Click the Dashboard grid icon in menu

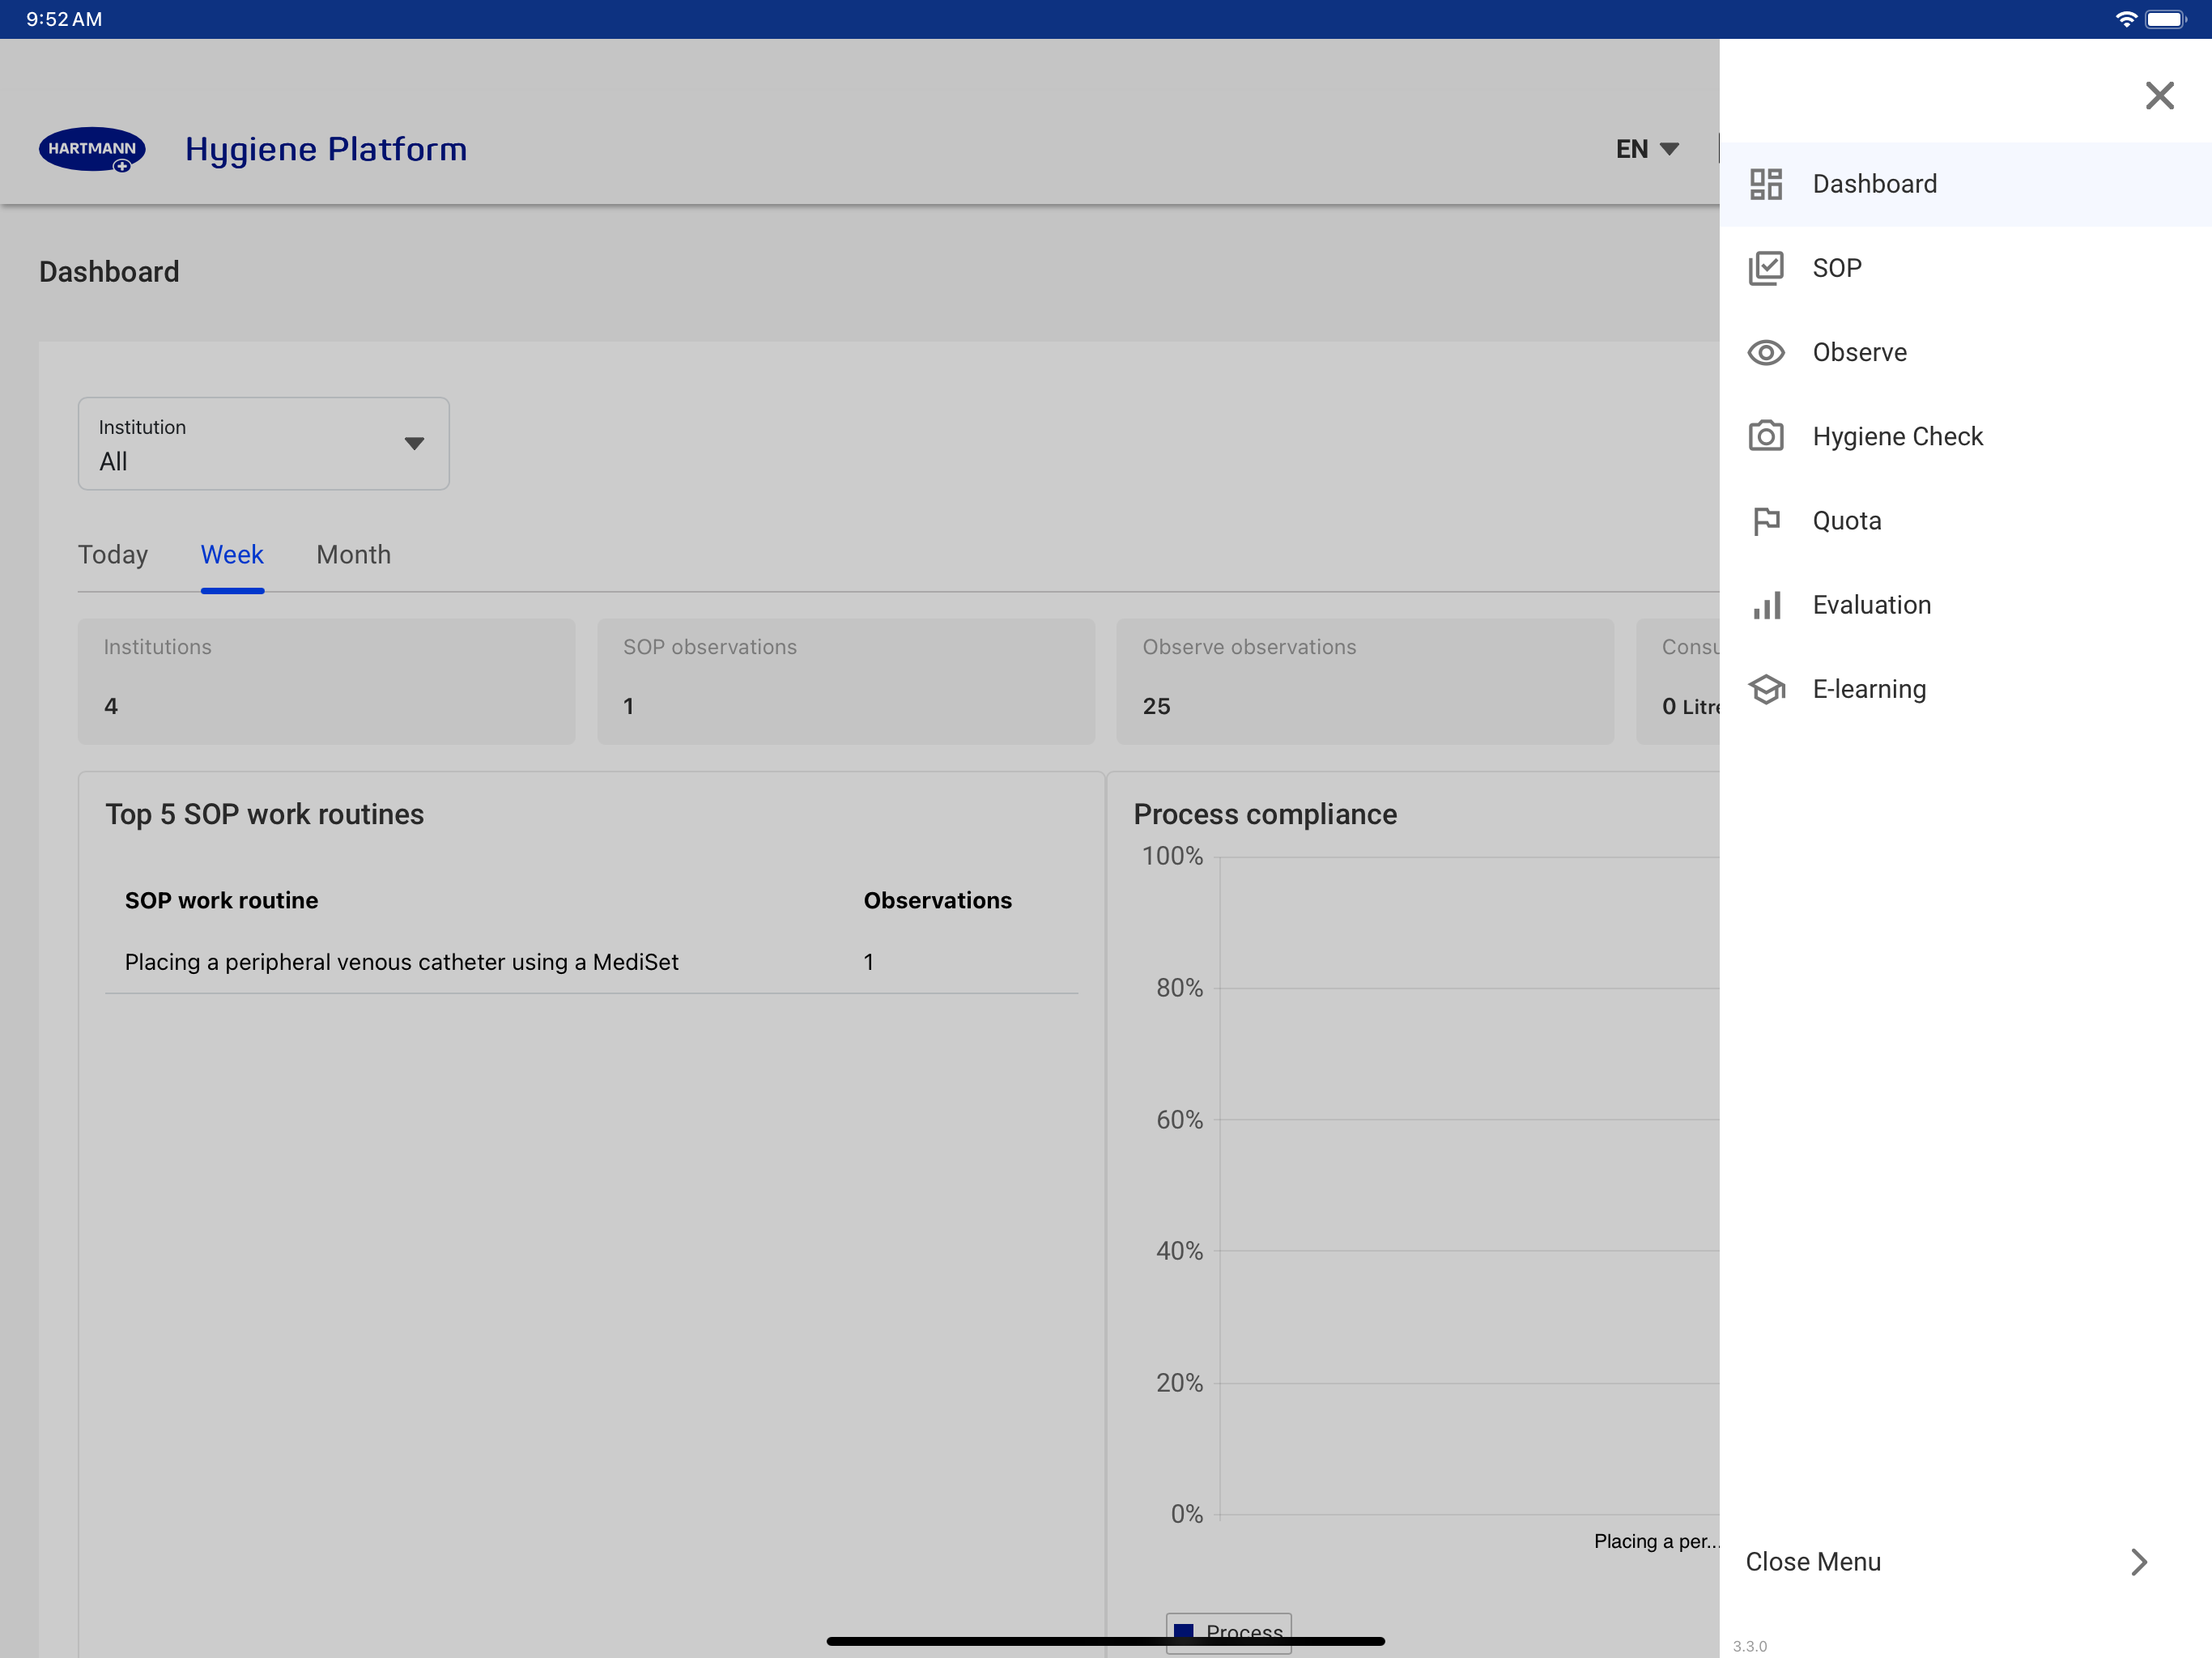pos(1766,184)
